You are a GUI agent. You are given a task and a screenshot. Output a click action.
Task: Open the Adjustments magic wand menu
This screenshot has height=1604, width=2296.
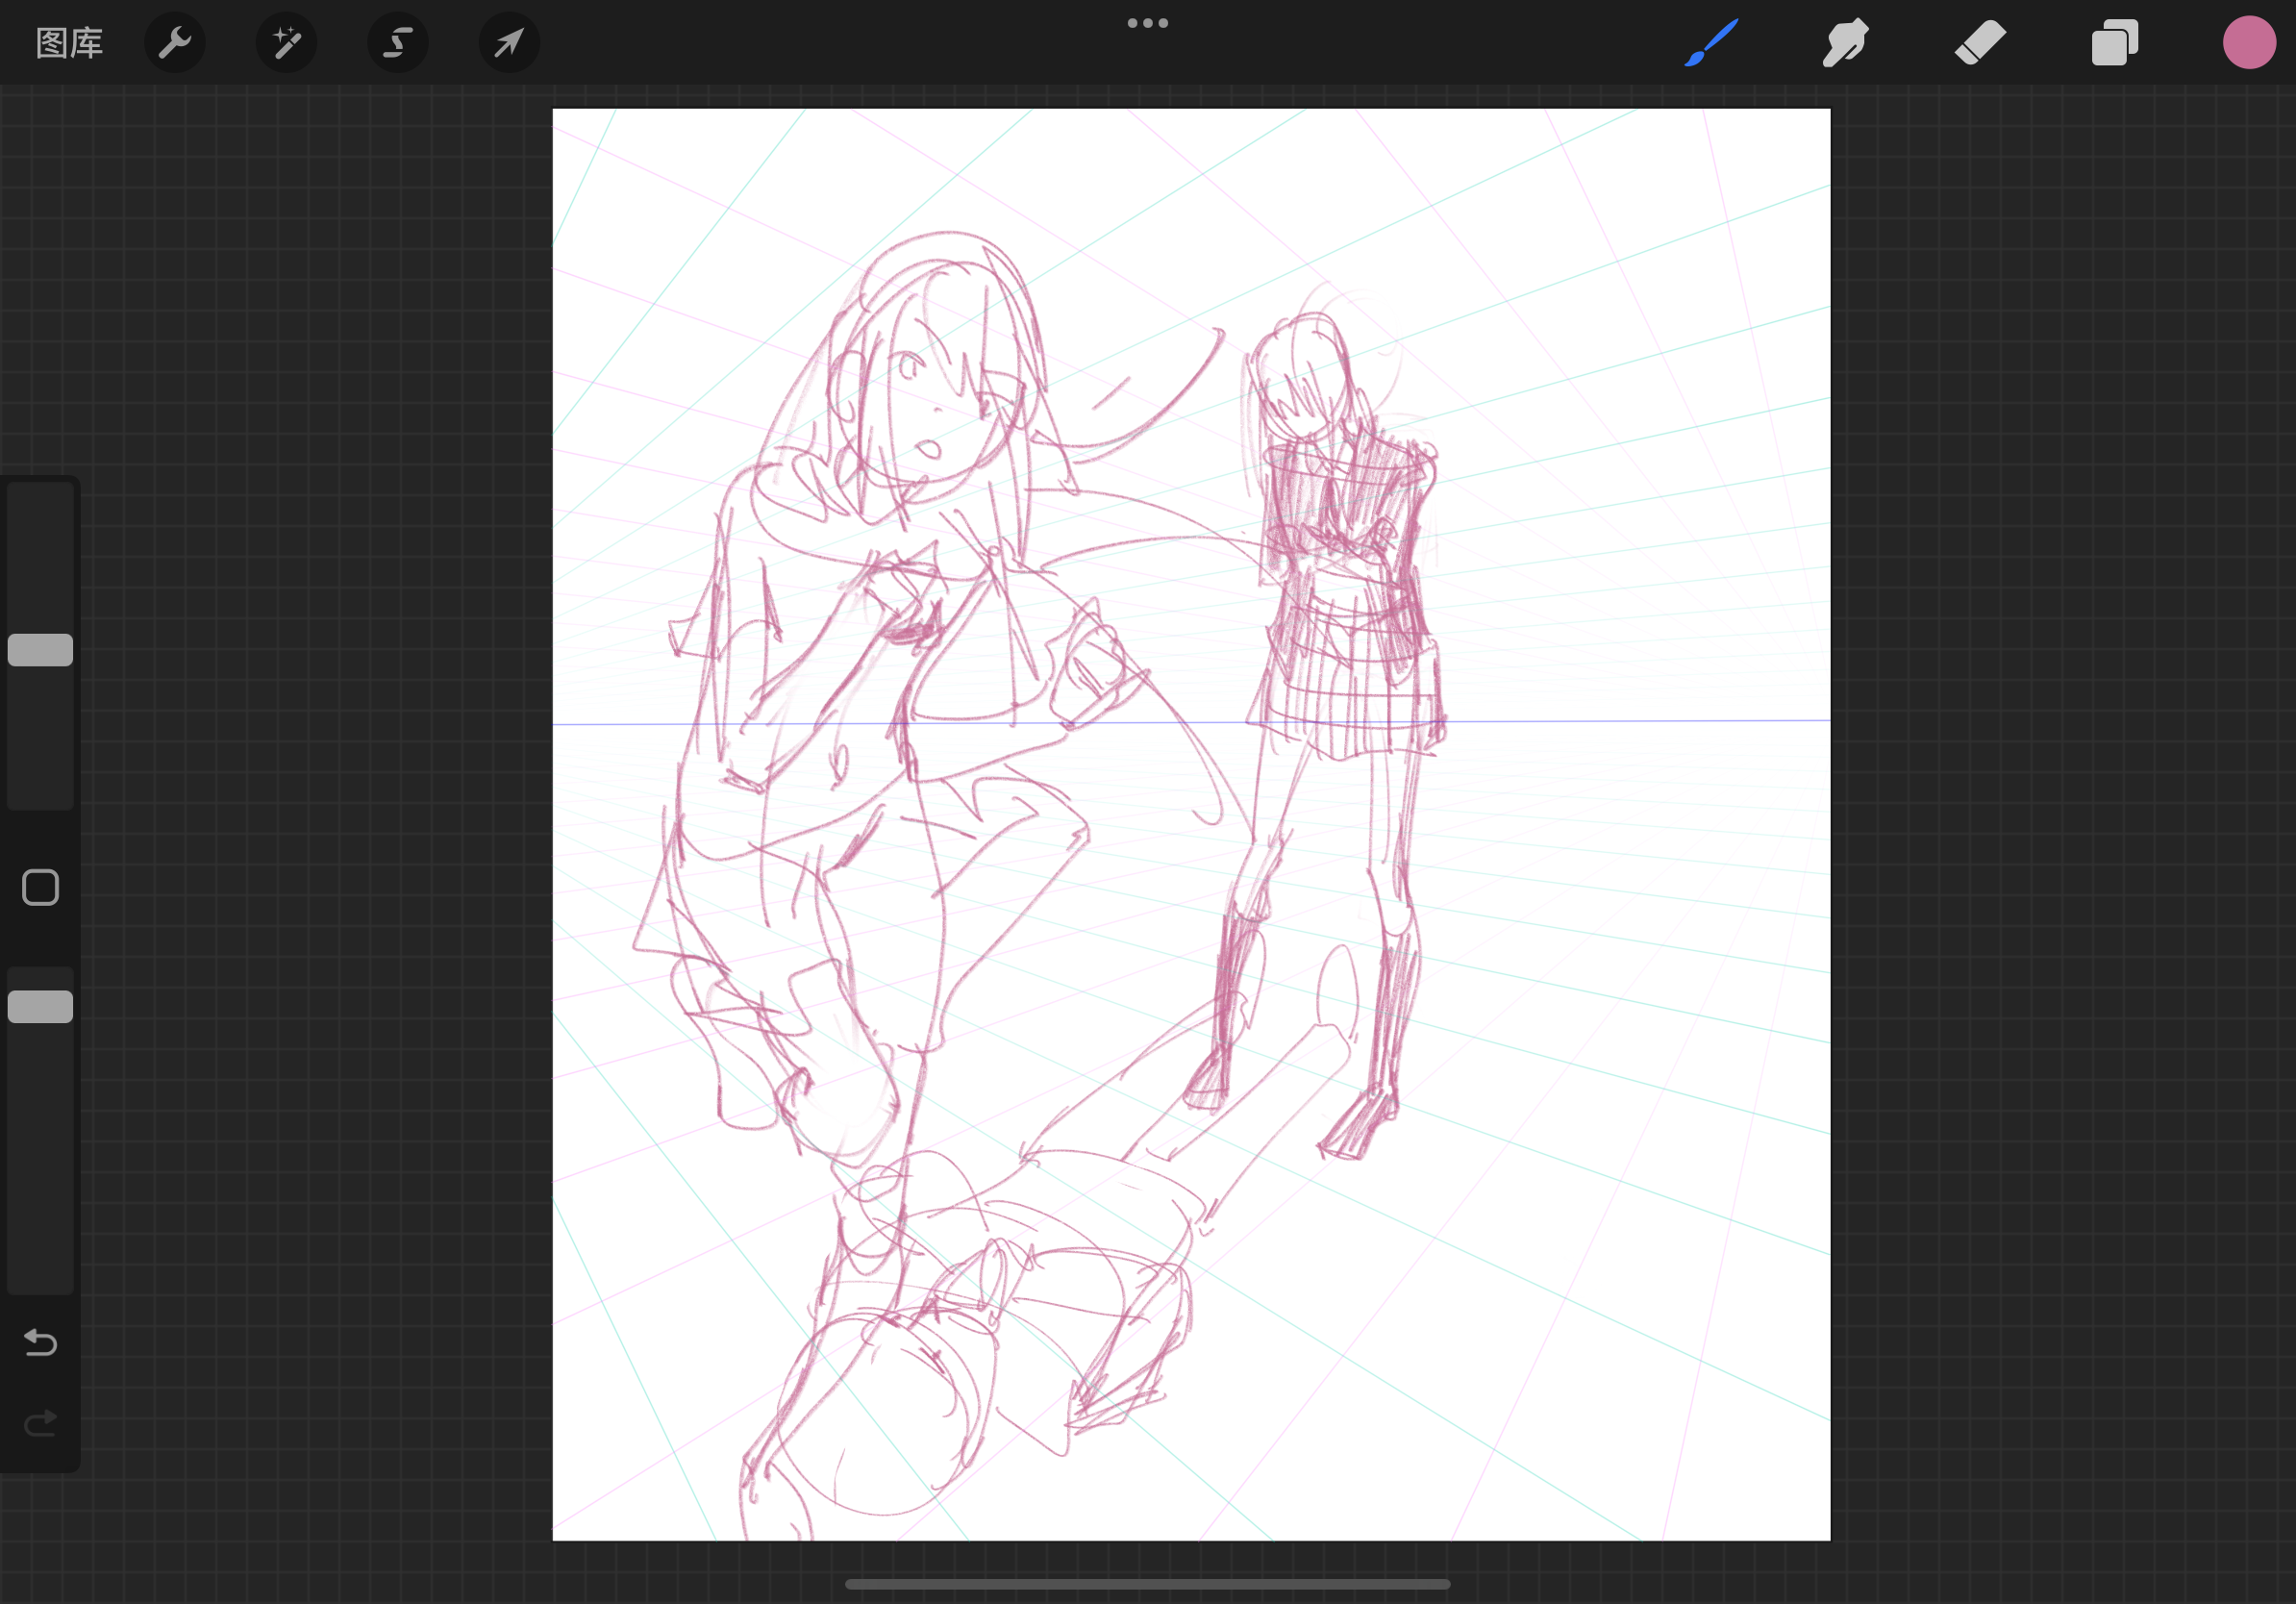tap(287, 43)
